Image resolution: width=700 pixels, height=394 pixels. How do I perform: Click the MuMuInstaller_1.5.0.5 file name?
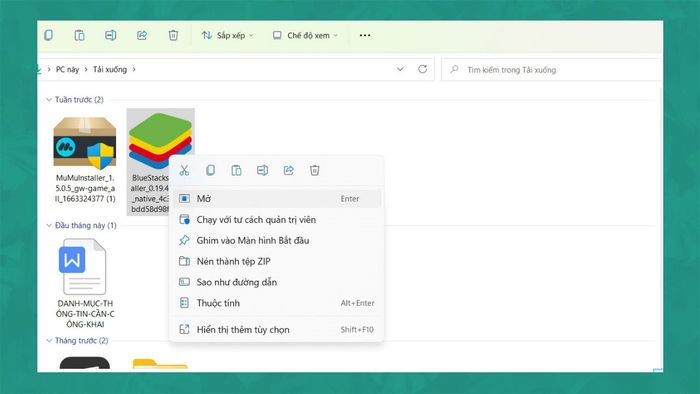pos(85,188)
